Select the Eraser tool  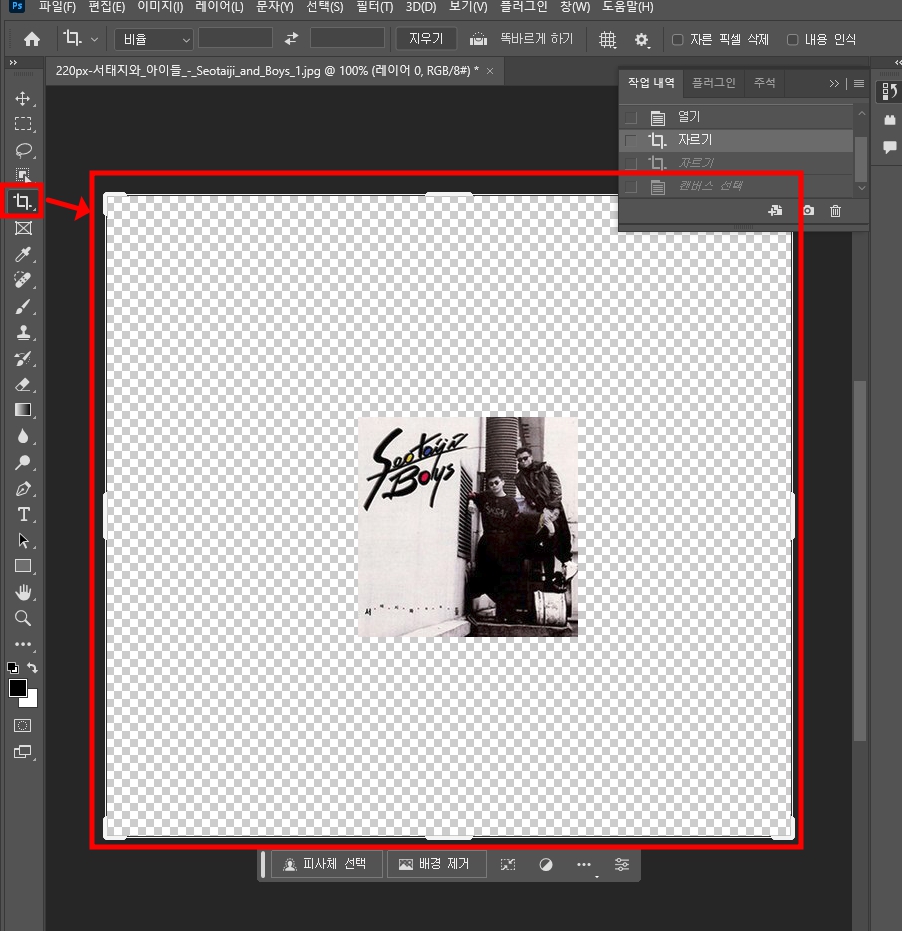(23, 384)
